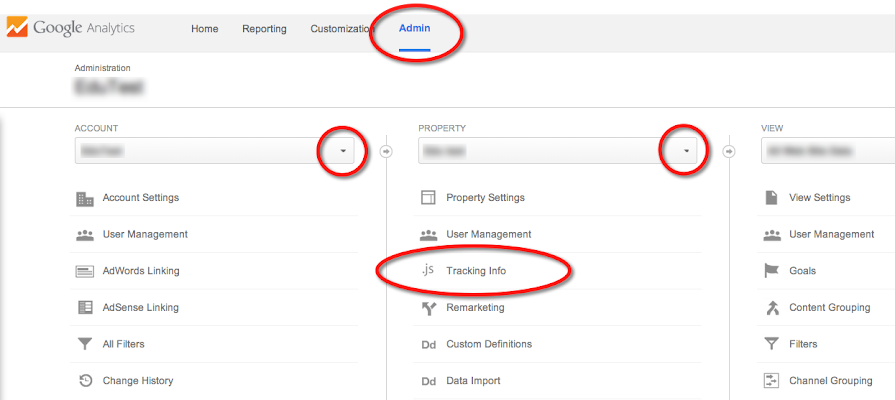Expand the Tracking Info section

click(476, 271)
